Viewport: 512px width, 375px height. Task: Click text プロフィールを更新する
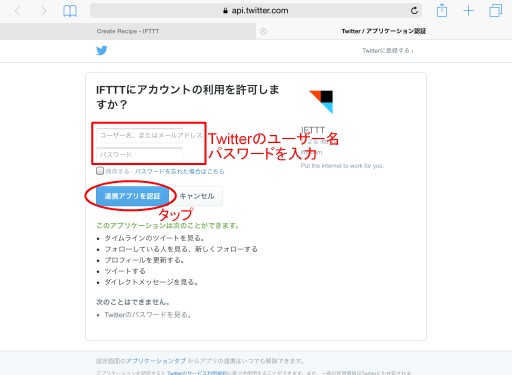pyautogui.click(x=144, y=260)
